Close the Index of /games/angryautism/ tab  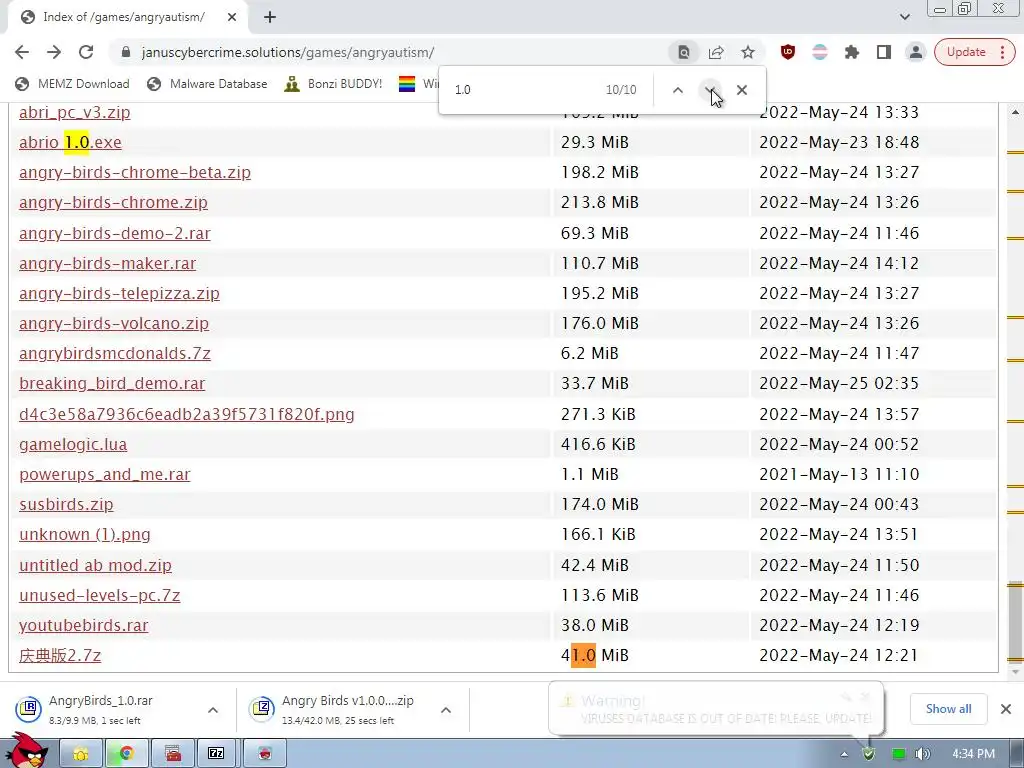pyautogui.click(x=232, y=17)
